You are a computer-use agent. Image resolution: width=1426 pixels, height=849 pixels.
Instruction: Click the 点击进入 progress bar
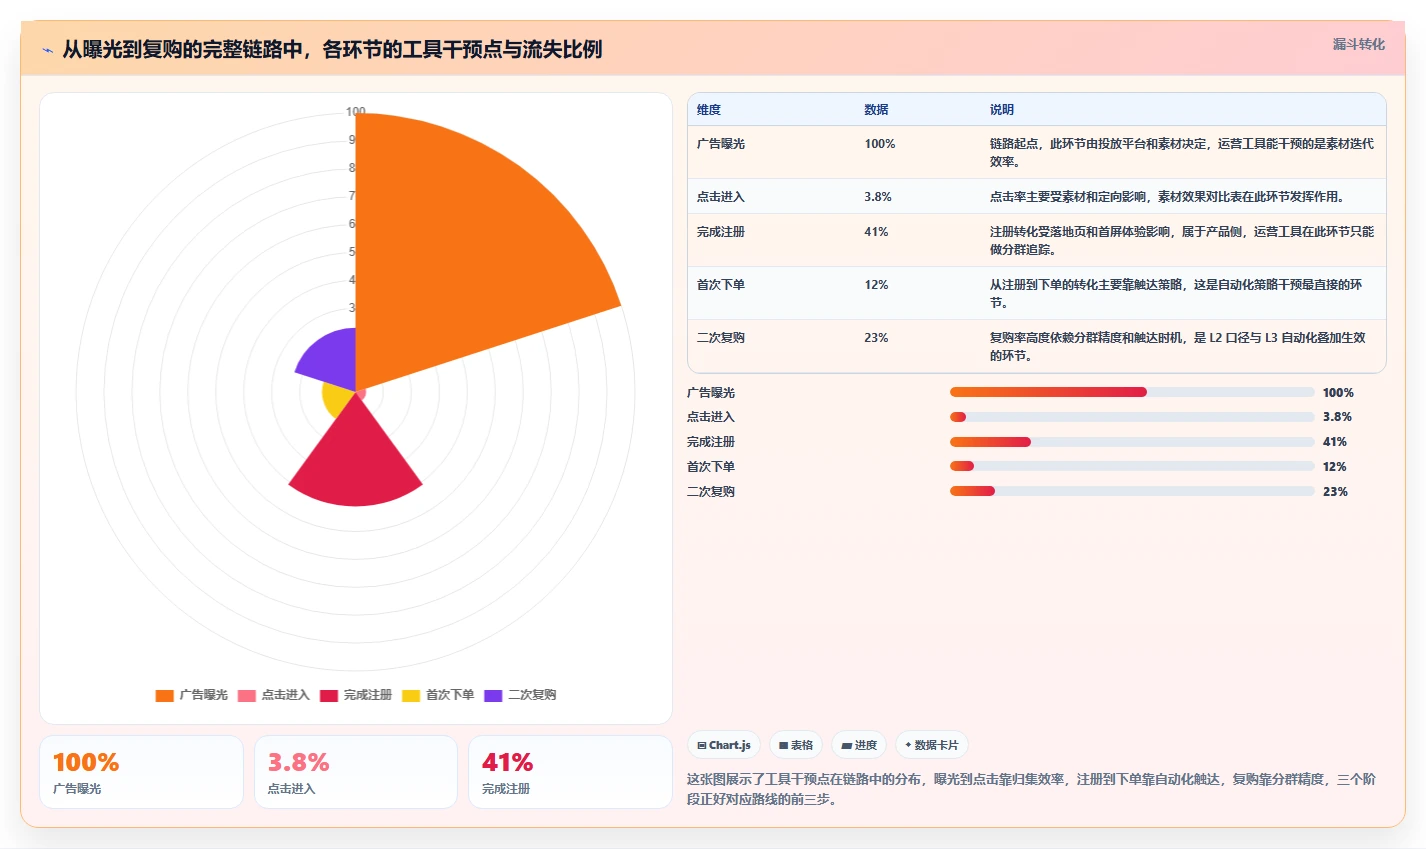1132,417
